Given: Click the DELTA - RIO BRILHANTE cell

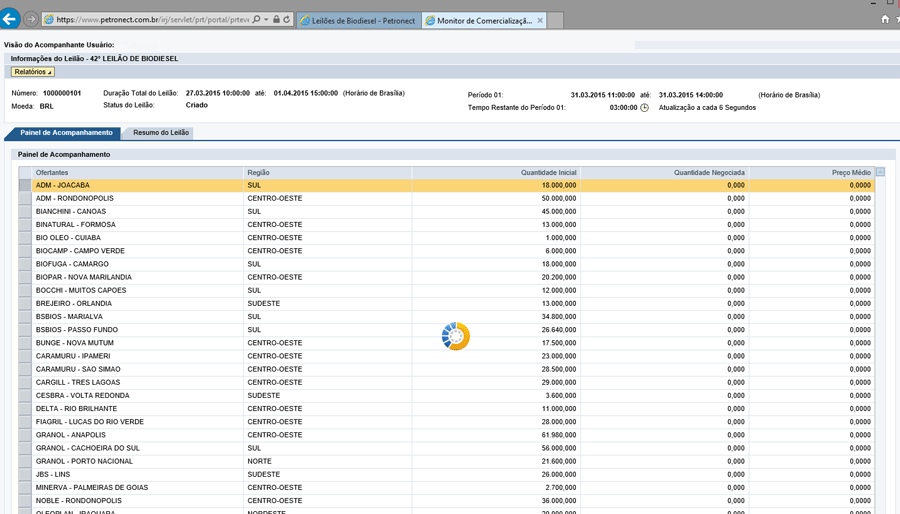Looking at the screenshot, I should pyautogui.click(x=138, y=409).
